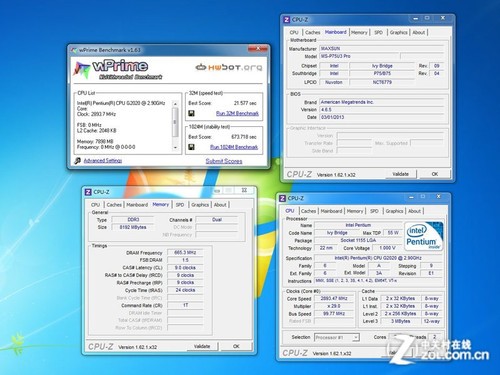
Task: Select the Mainboard tab in the Memory window
Action: [x=137, y=205]
